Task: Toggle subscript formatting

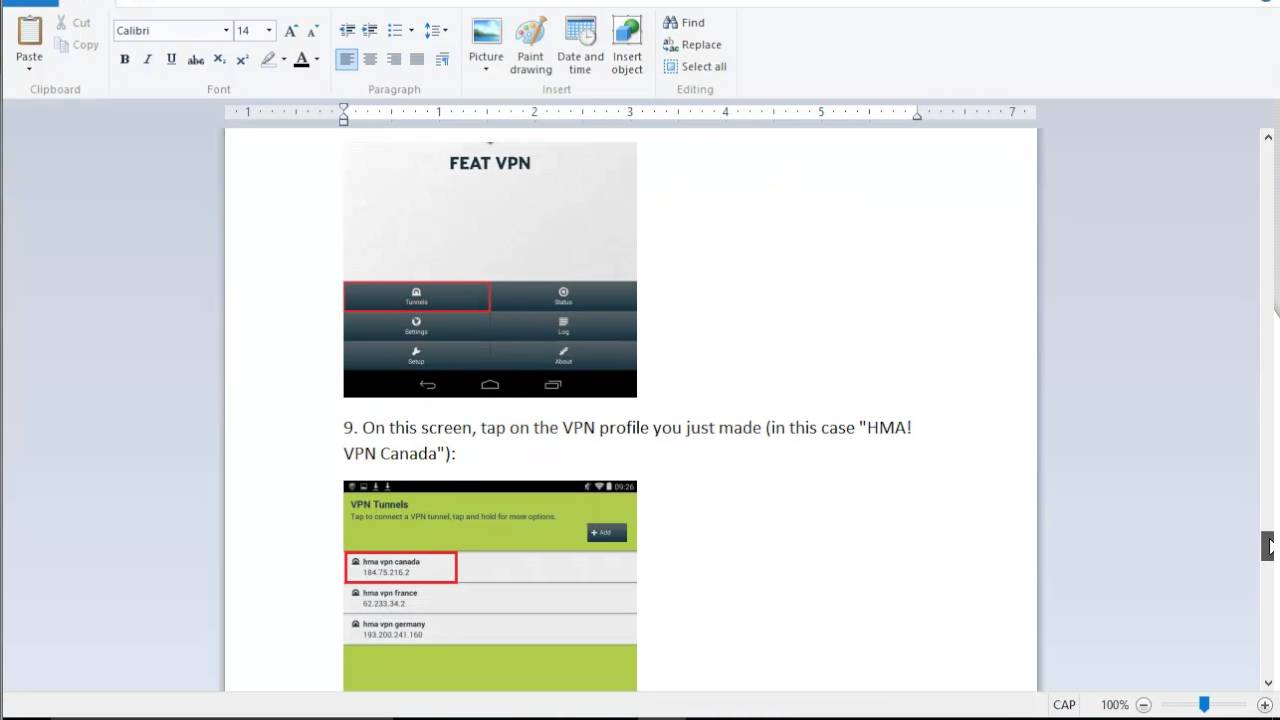Action: coord(219,59)
